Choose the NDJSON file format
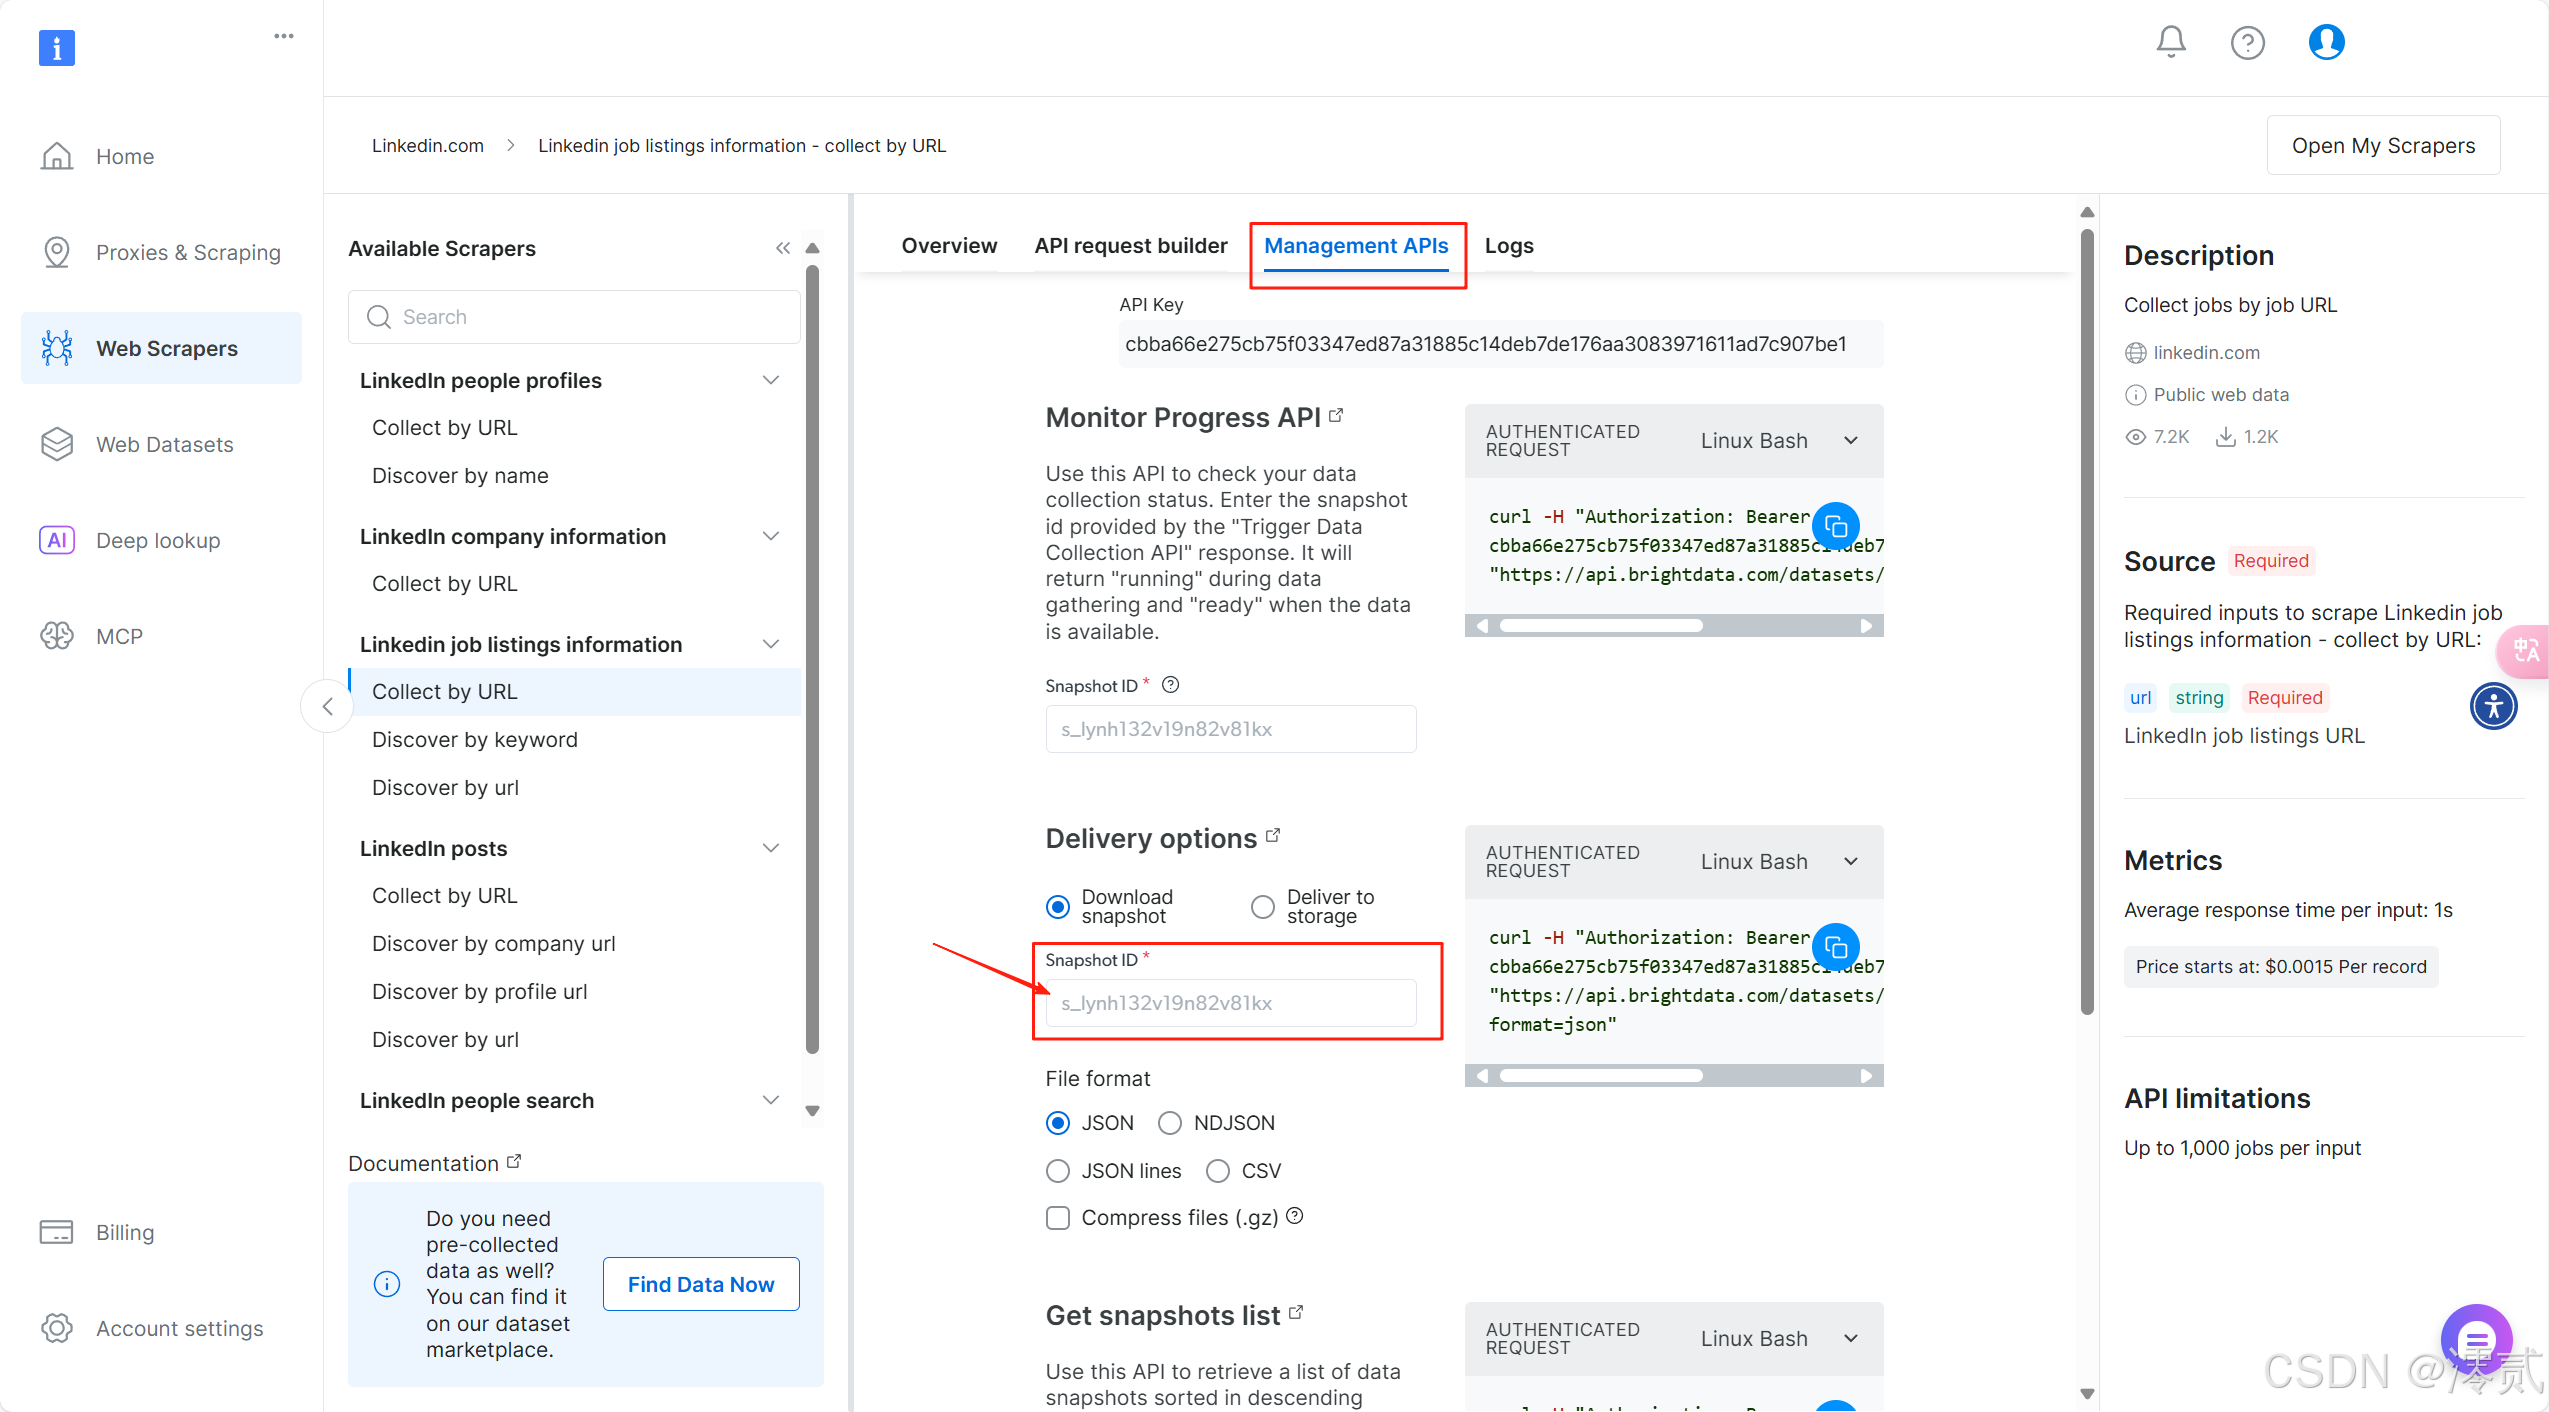Screen dimensions: 2549x1412 click(1169, 1123)
